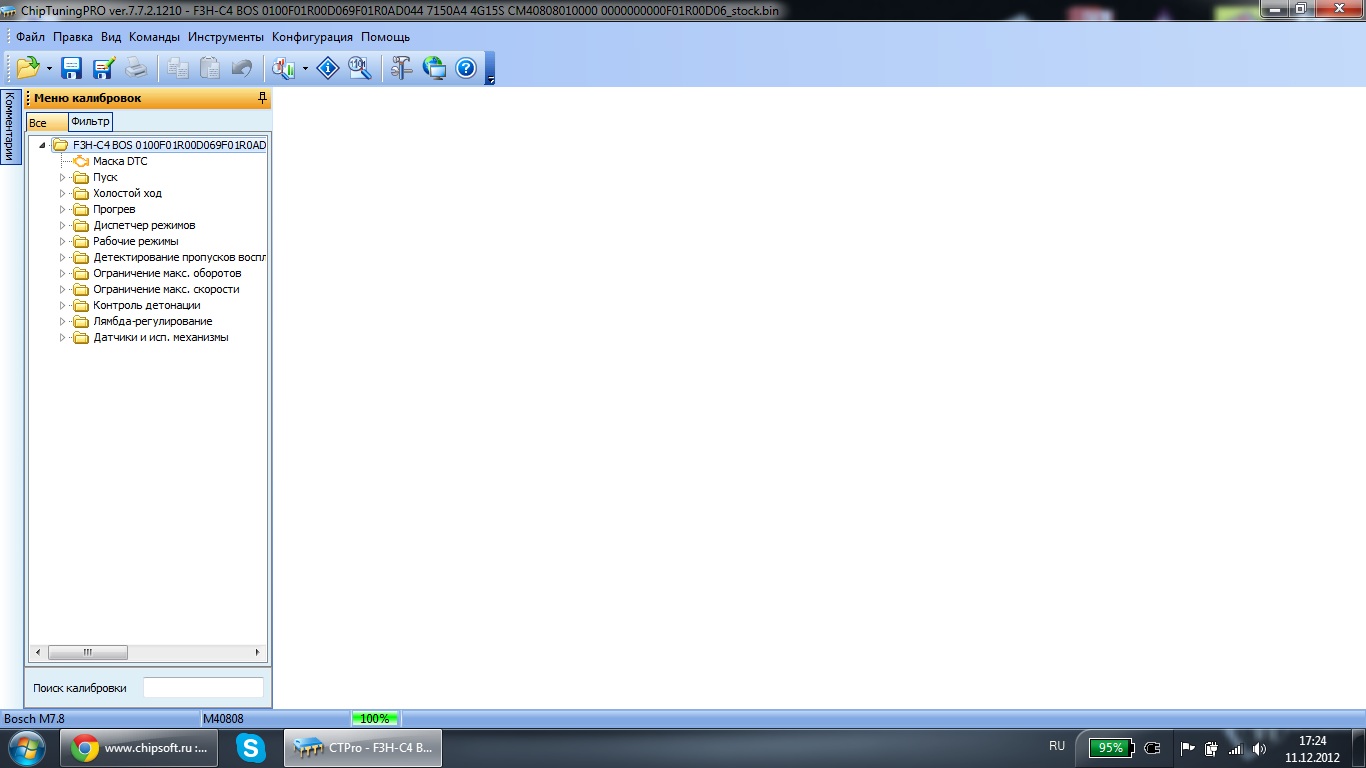Click the printer icon in the toolbar
This screenshot has width=1366, height=768.
coord(136,68)
